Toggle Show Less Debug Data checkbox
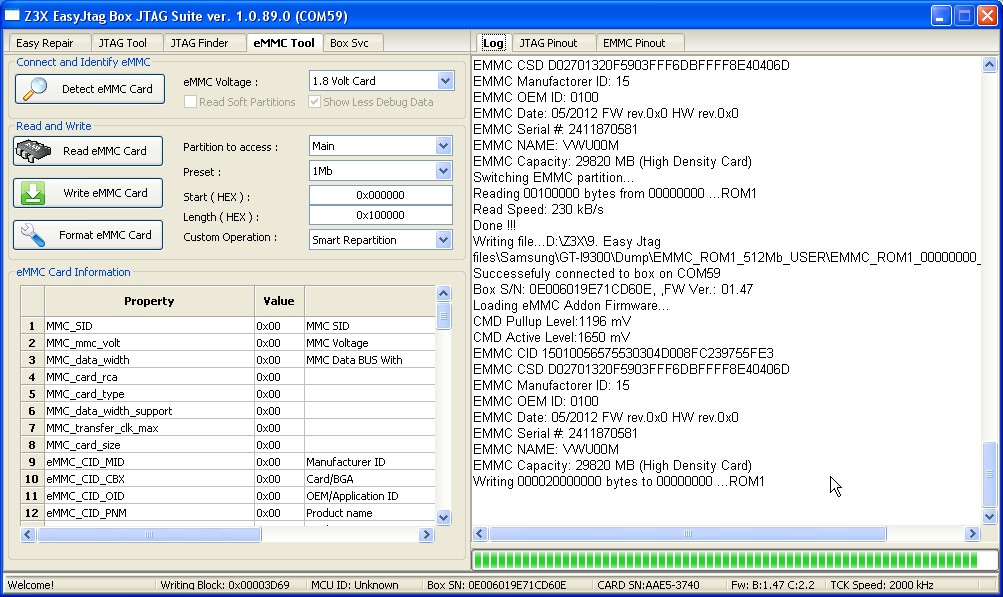 [x=314, y=102]
